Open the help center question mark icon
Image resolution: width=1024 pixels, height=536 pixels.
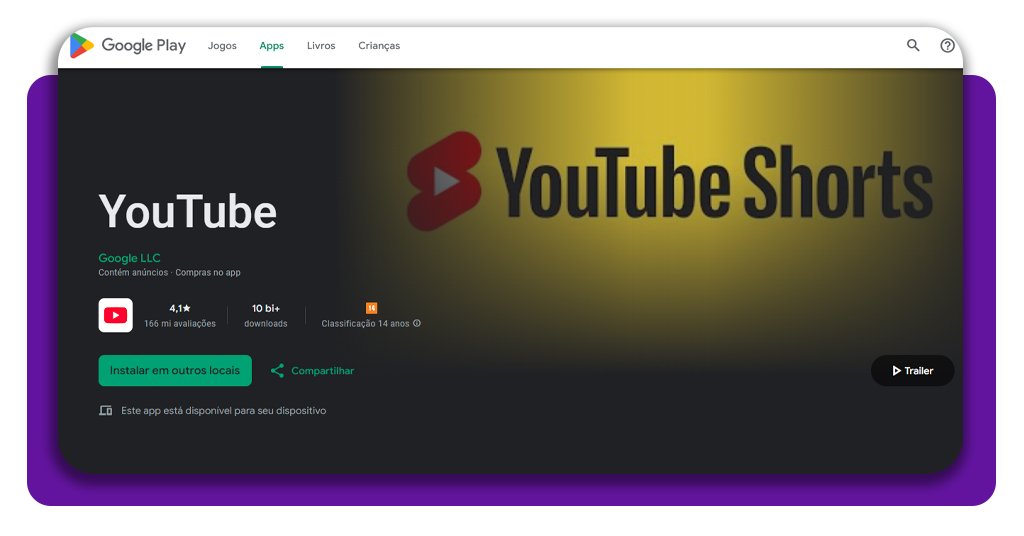pos(947,45)
